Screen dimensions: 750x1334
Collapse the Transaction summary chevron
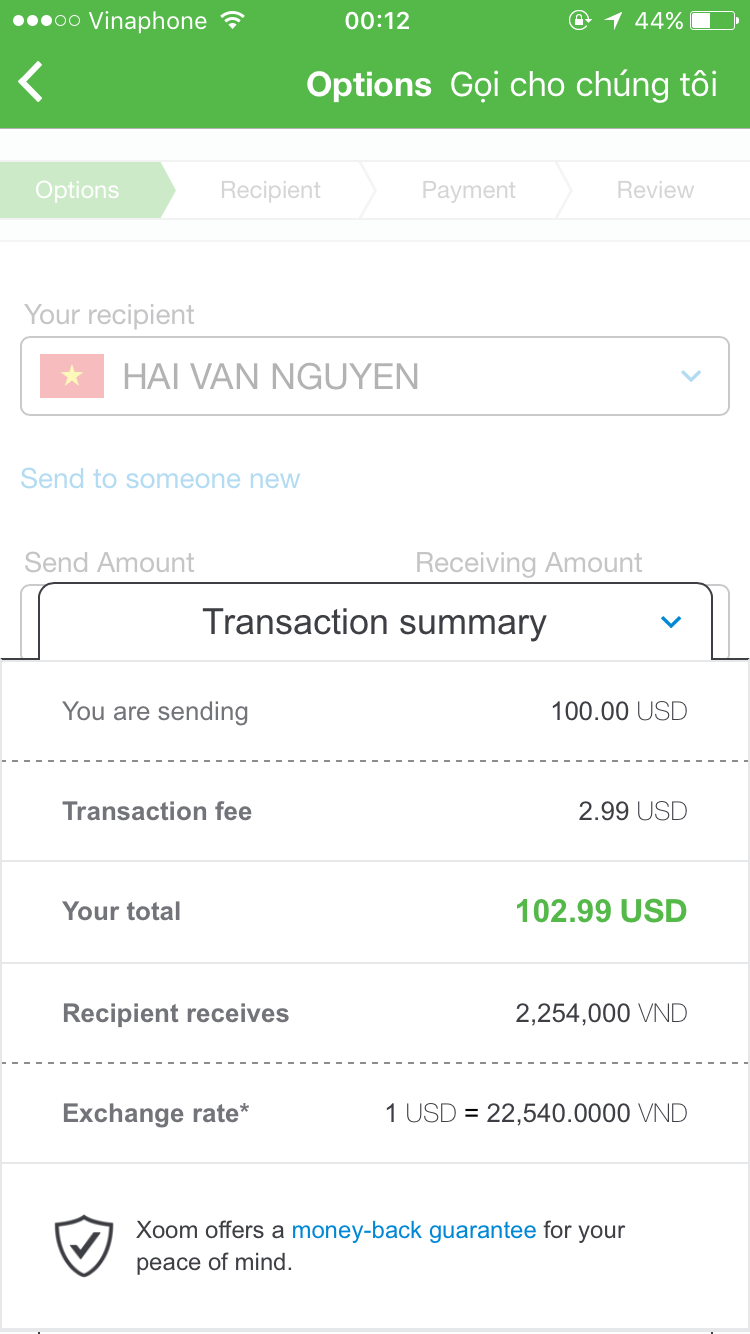point(671,622)
